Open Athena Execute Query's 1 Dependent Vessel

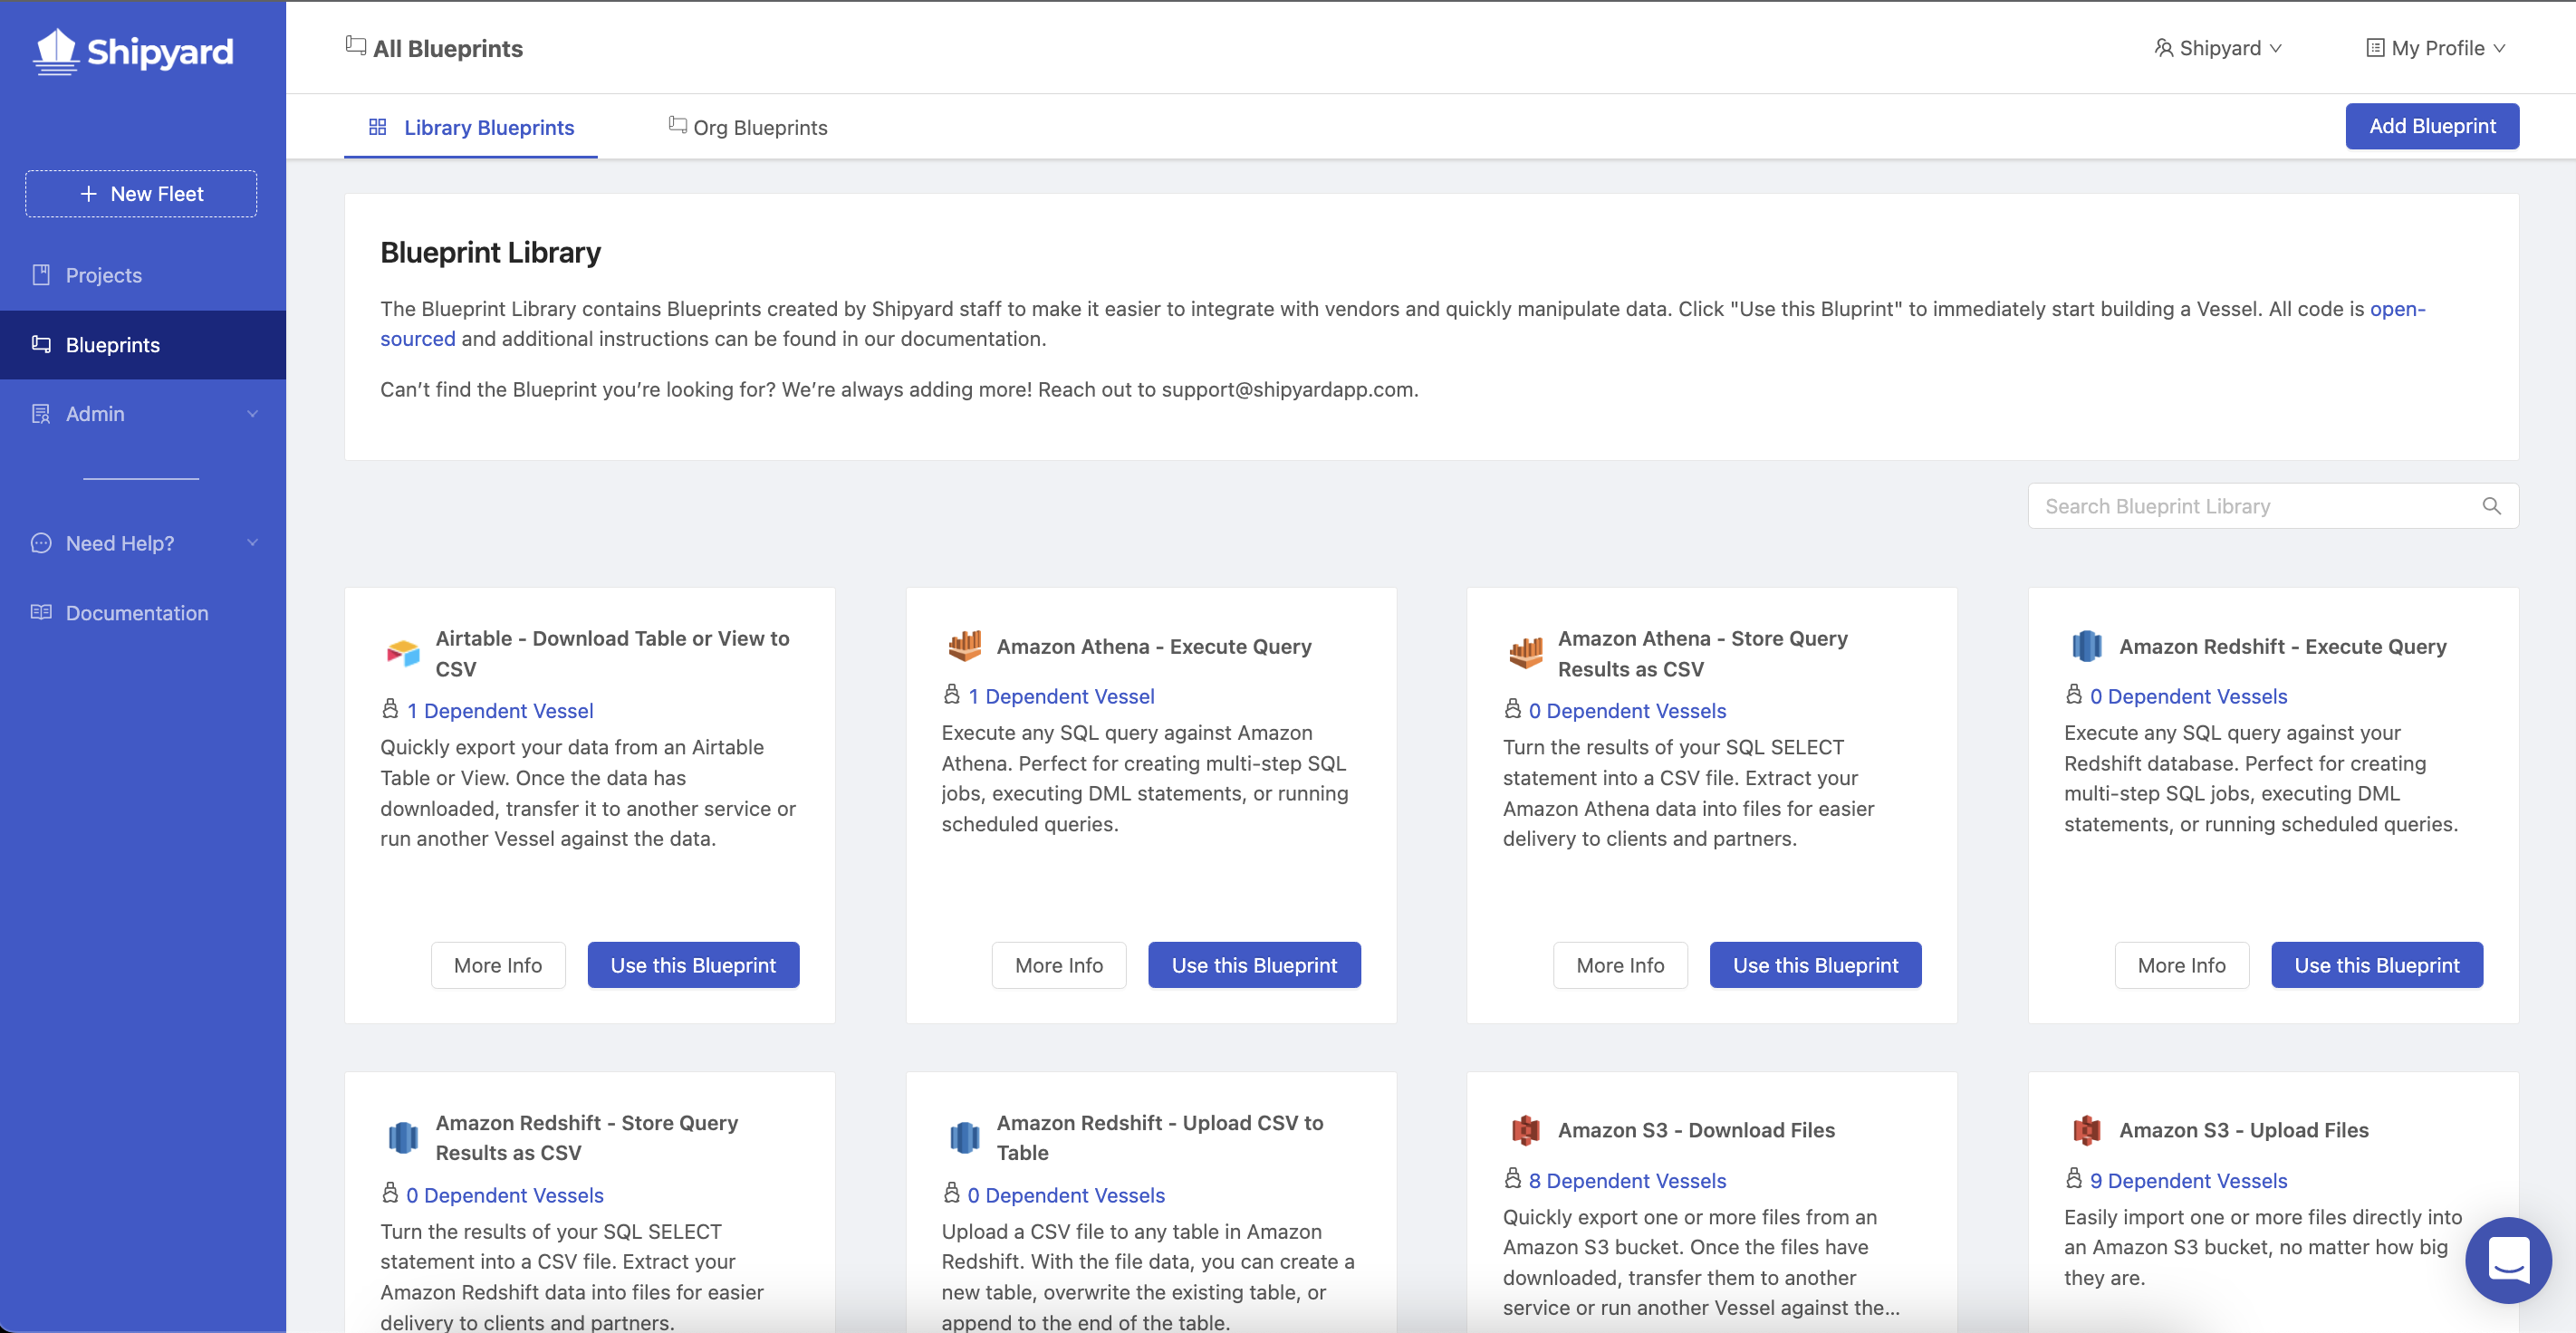point(1061,697)
